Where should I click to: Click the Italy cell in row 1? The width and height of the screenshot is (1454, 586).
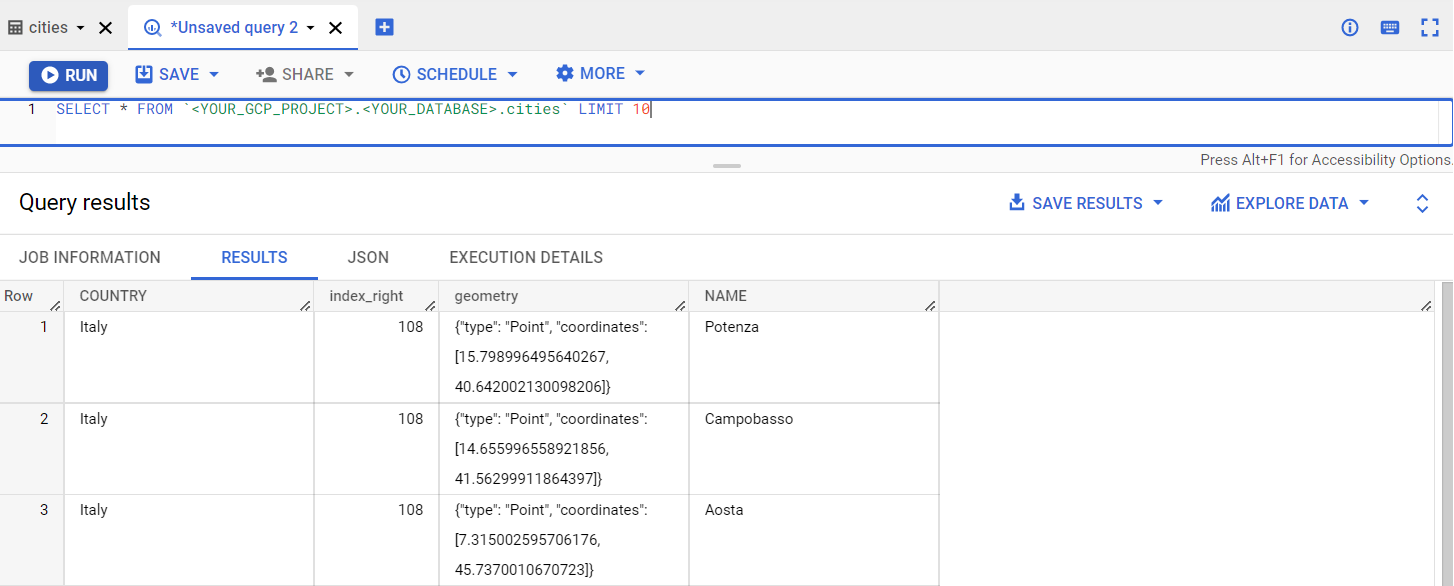coord(189,357)
